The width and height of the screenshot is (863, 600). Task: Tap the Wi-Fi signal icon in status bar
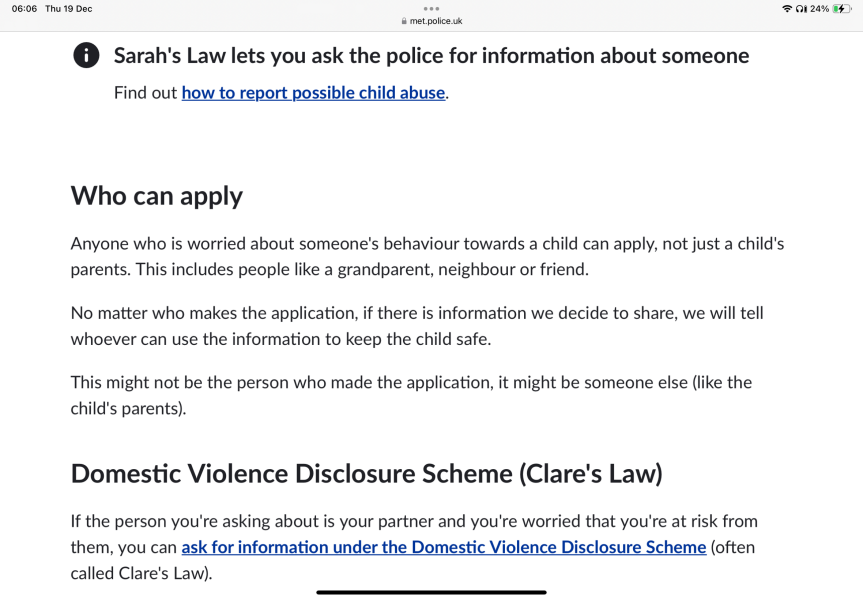(787, 9)
